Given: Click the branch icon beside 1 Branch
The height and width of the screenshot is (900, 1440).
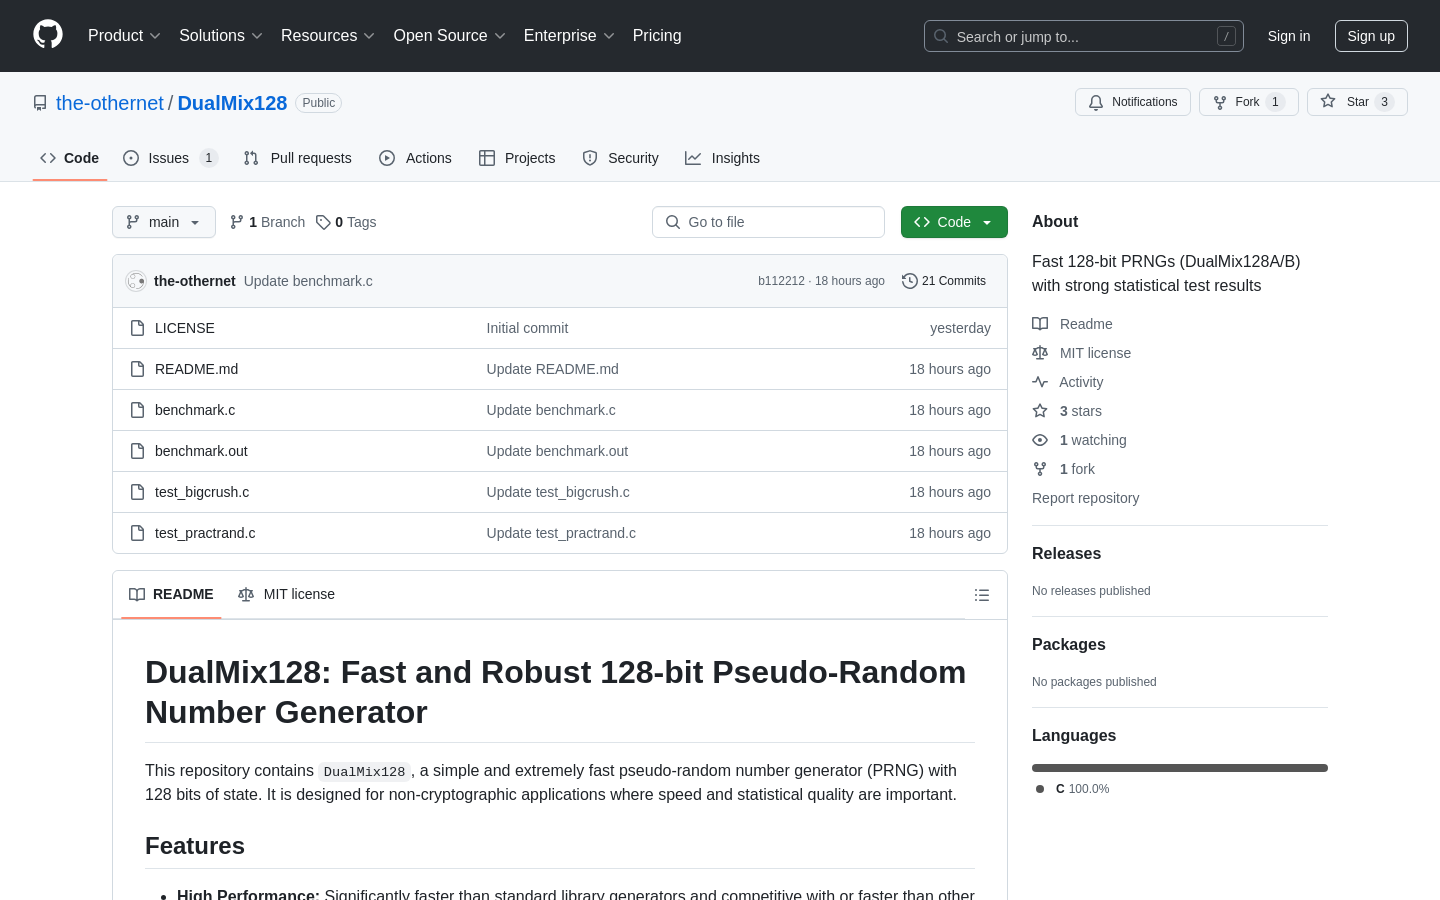Looking at the screenshot, I should 237,222.
